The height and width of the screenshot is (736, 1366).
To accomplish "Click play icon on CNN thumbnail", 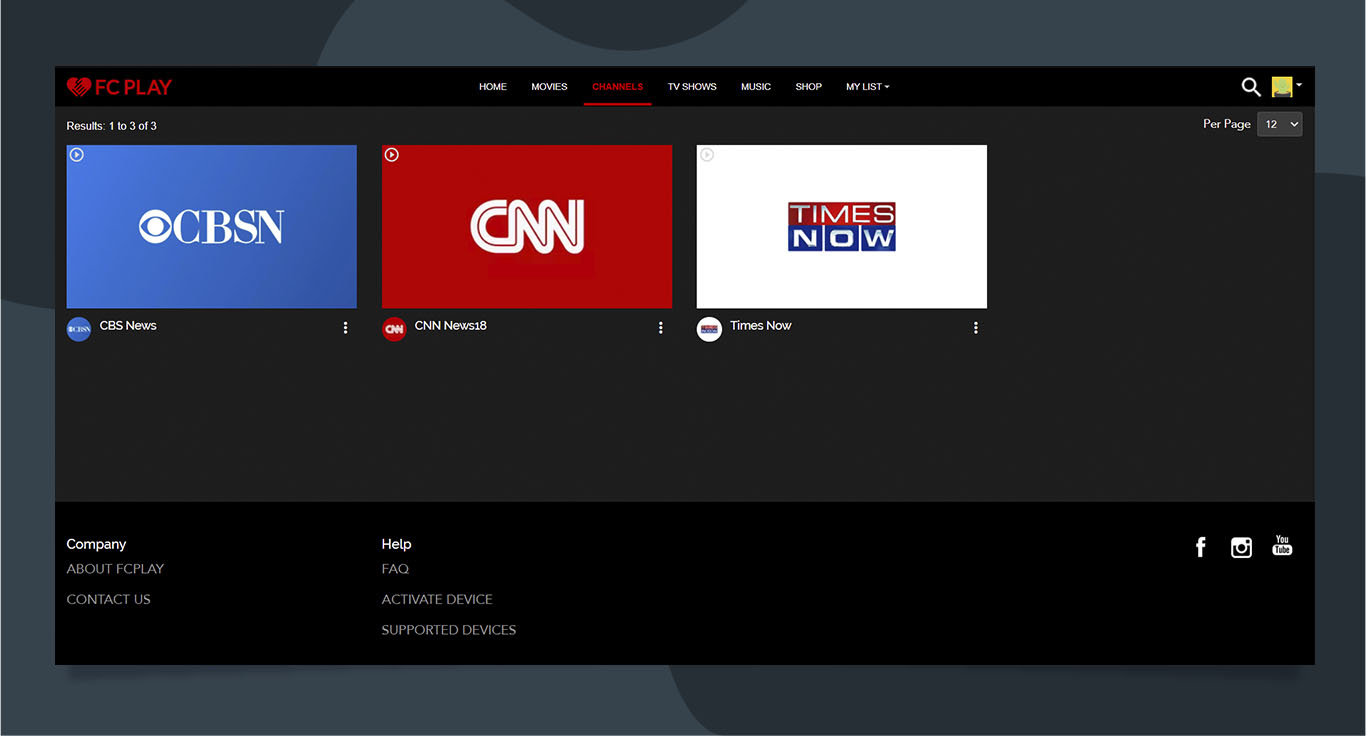I will 392,155.
